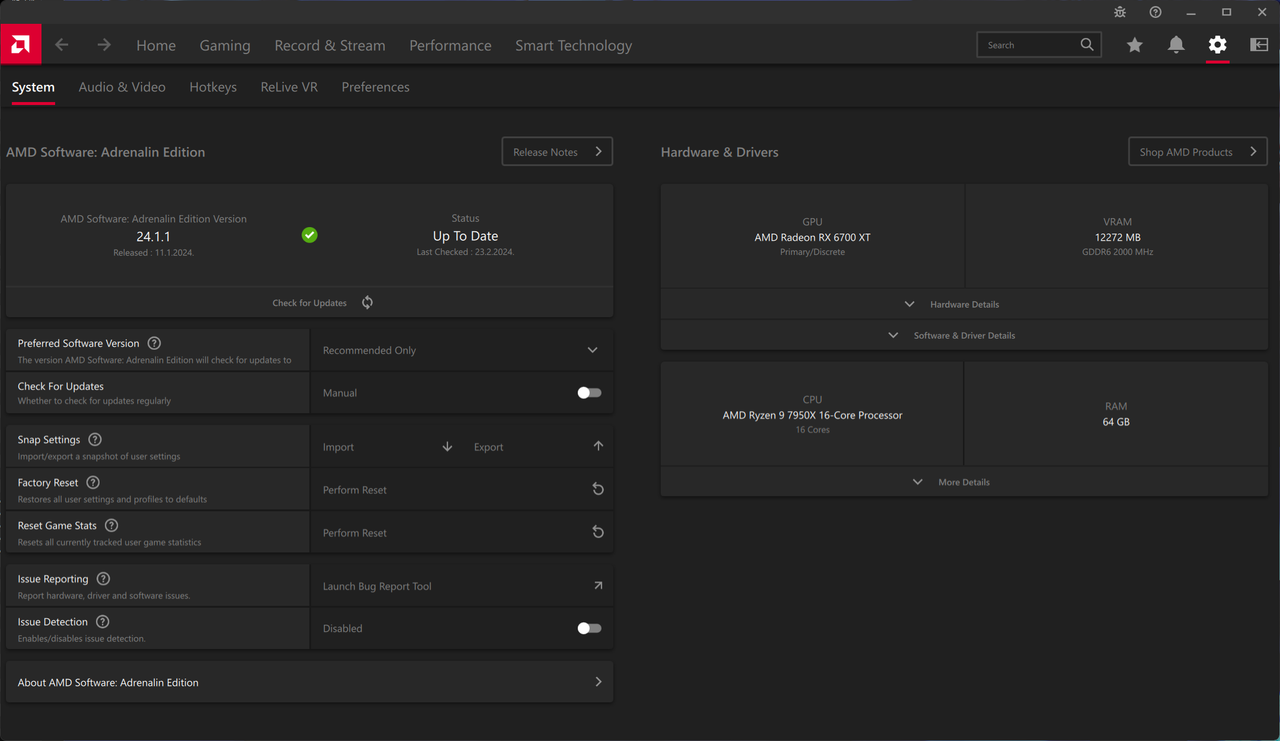Show help for Factory Reset
Screen dimensions: 1280x741
(x=93, y=483)
